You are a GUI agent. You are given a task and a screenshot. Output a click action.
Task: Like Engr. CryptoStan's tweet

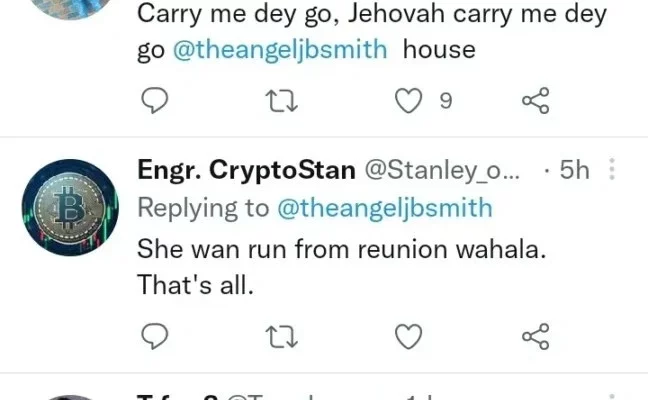(x=407, y=336)
